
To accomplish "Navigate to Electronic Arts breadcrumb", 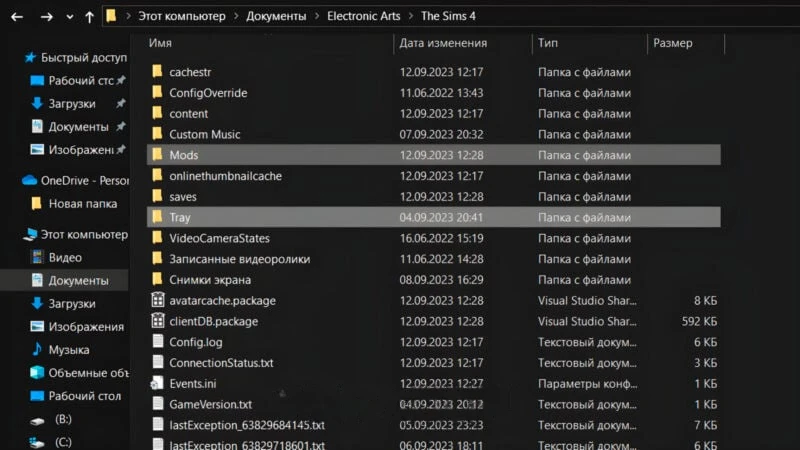I will click(x=363, y=16).
